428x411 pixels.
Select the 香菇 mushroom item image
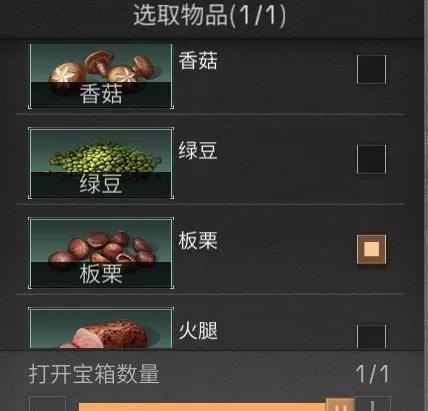coord(101,76)
